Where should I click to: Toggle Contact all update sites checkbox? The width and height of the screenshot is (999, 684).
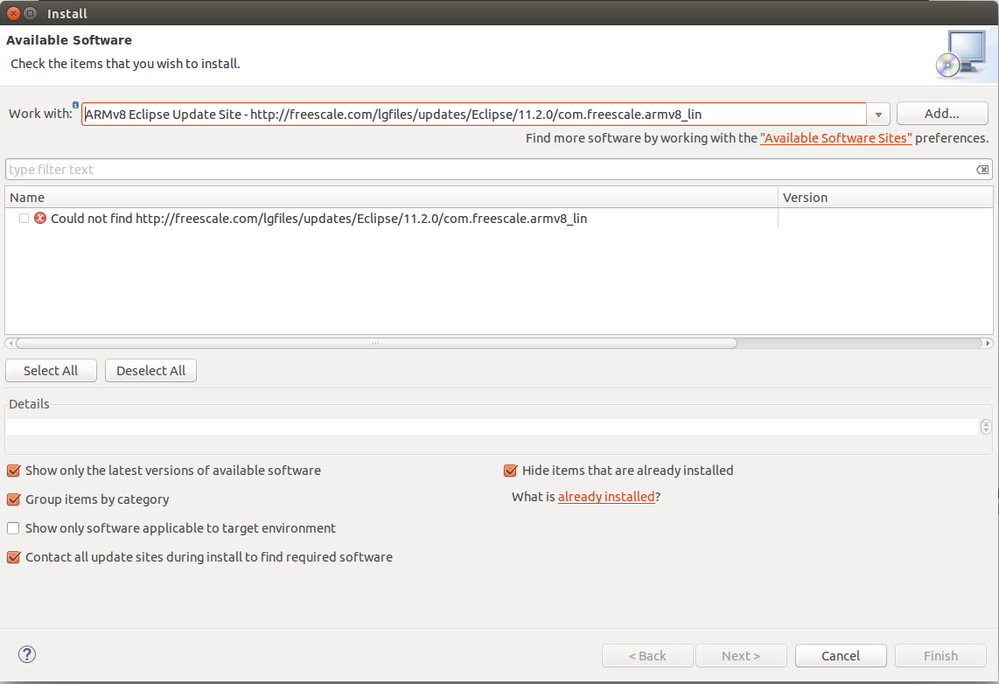(x=13, y=557)
